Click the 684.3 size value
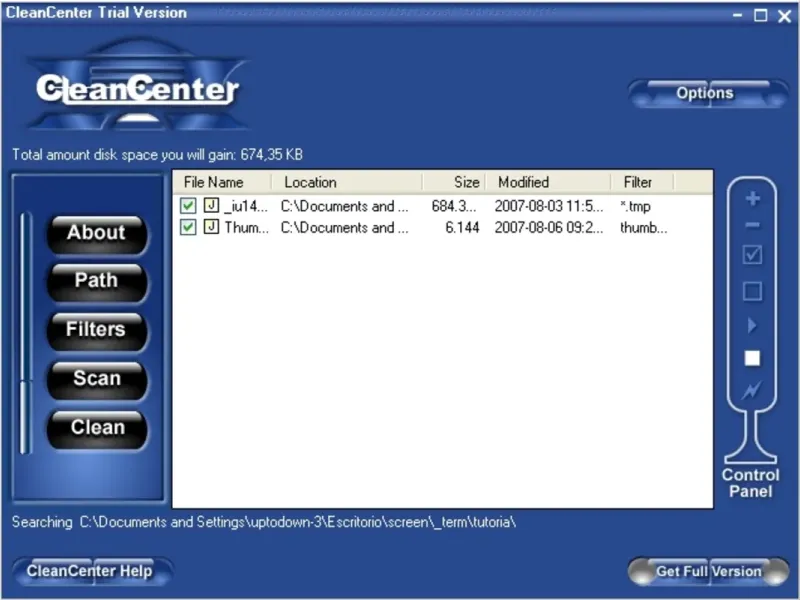 (454, 206)
